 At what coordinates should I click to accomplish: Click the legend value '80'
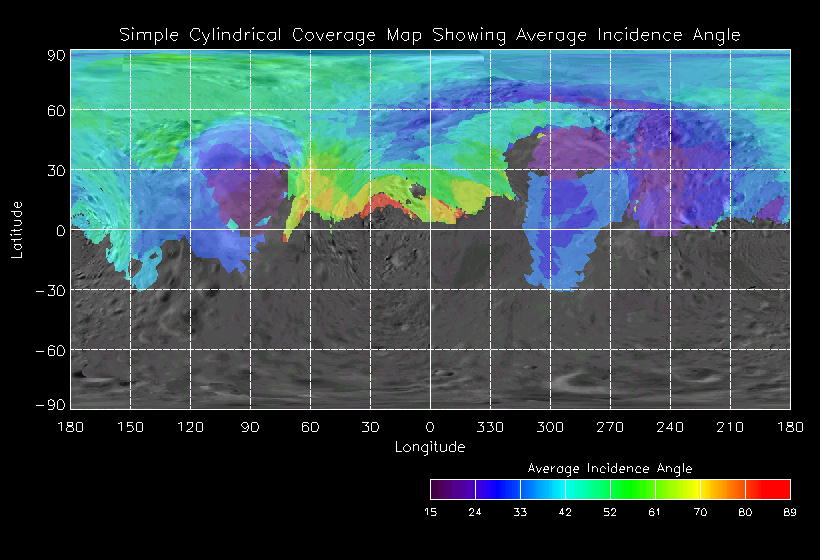pyautogui.click(x=745, y=512)
